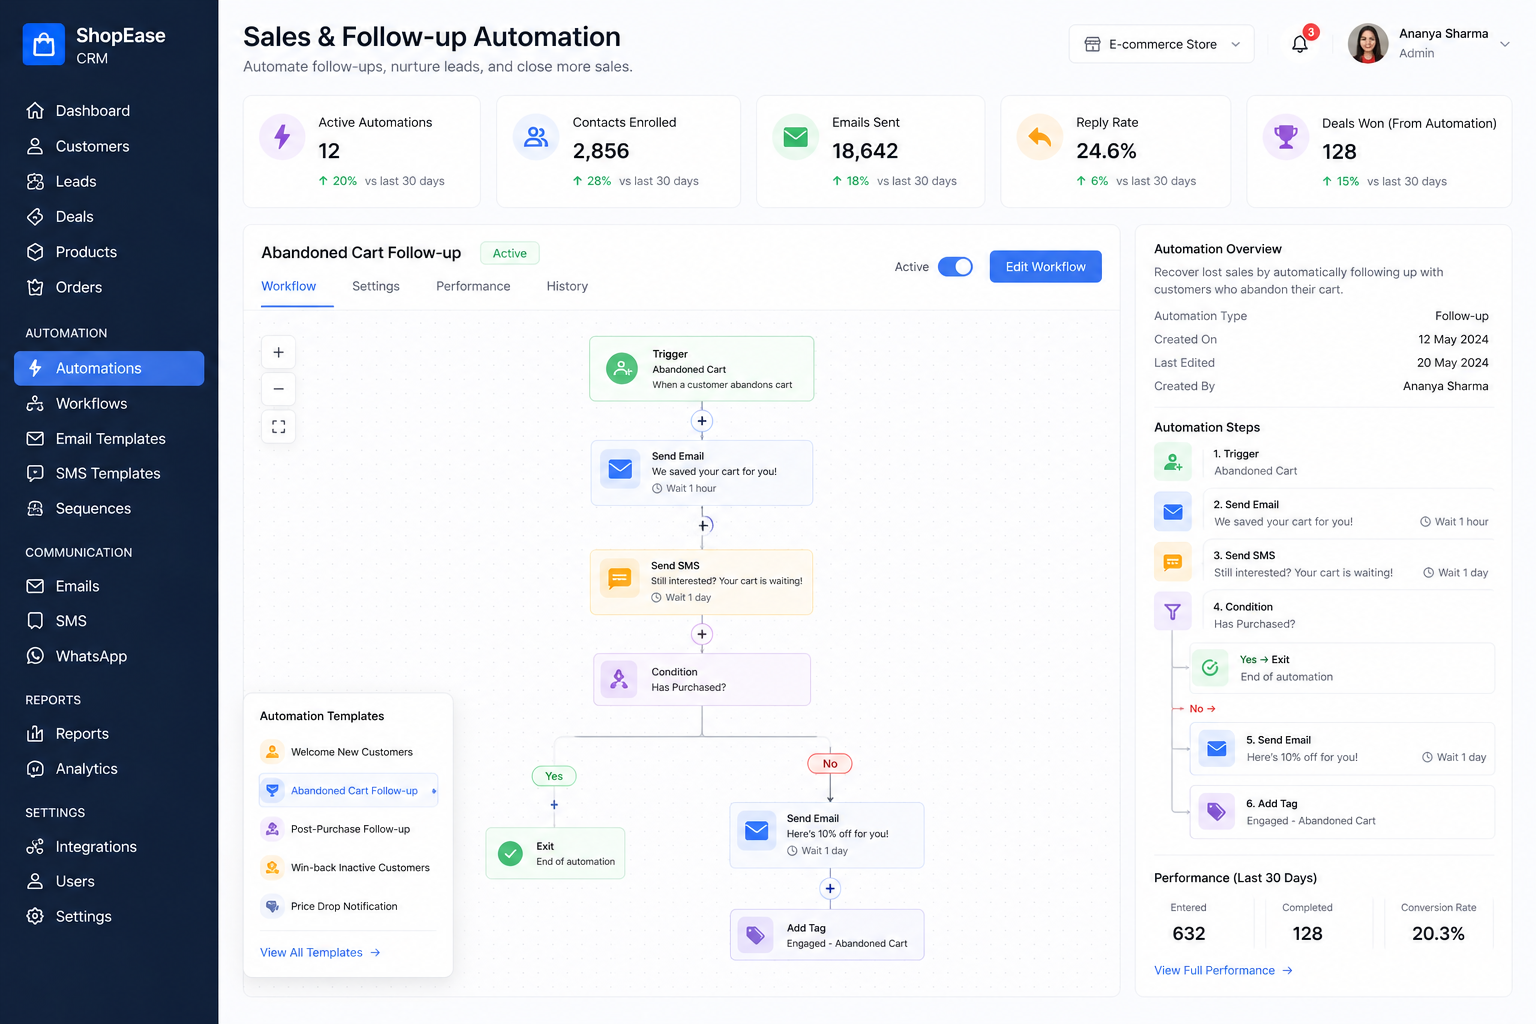Switch to the Settings tab
This screenshot has width=1536, height=1024.
pyautogui.click(x=376, y=286)
